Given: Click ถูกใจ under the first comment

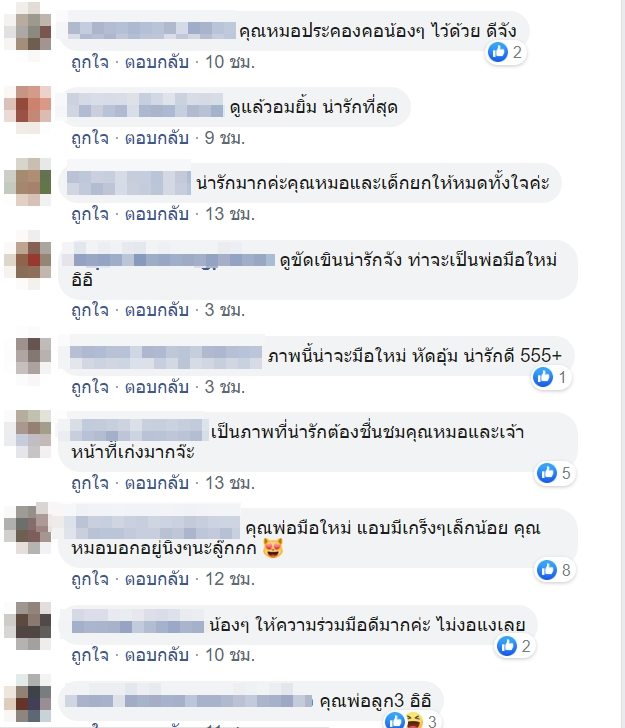Looking at the screenshot, I should (x=90, y=62).
